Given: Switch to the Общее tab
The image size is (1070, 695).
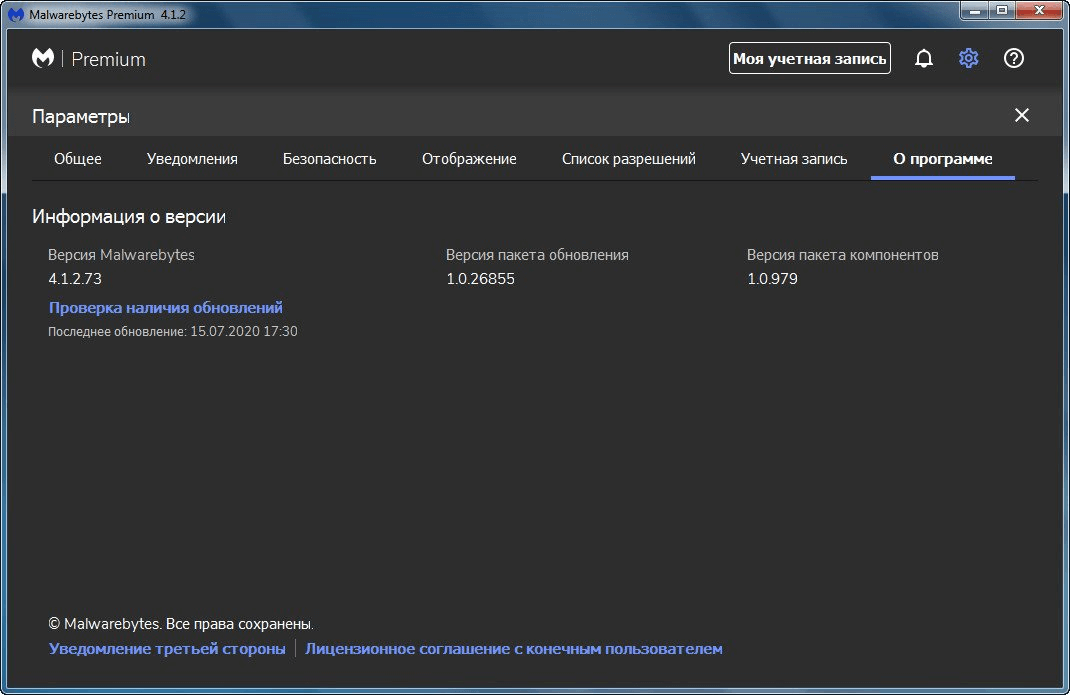Looking at the screenshot, I should pos(78,159).
